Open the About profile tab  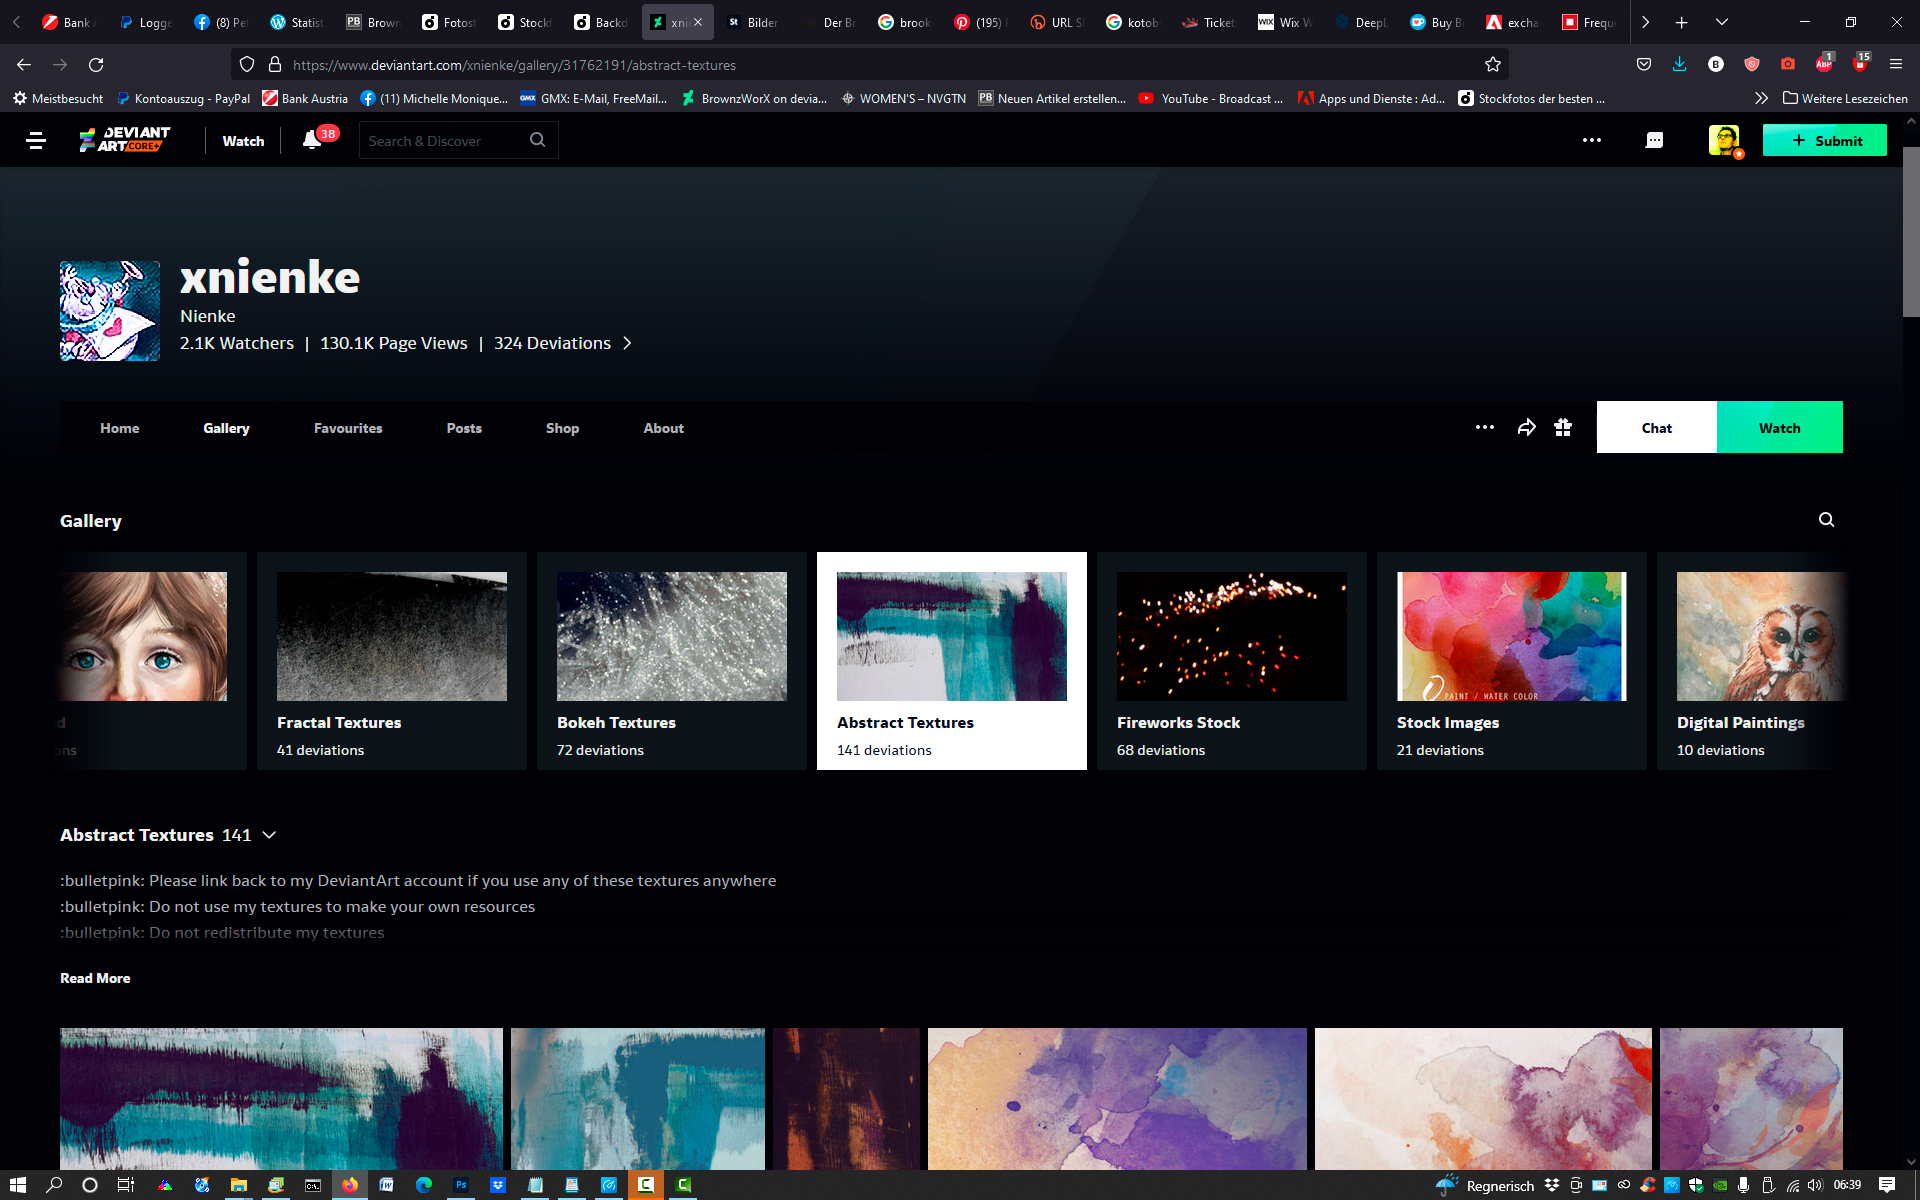click(663, 428)
